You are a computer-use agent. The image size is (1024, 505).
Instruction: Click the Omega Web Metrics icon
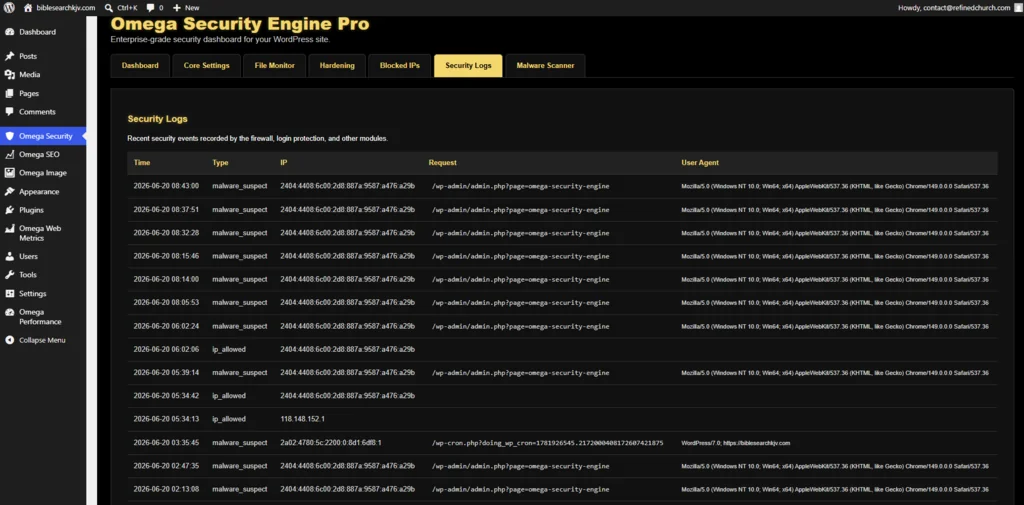(x=9, y=229)
